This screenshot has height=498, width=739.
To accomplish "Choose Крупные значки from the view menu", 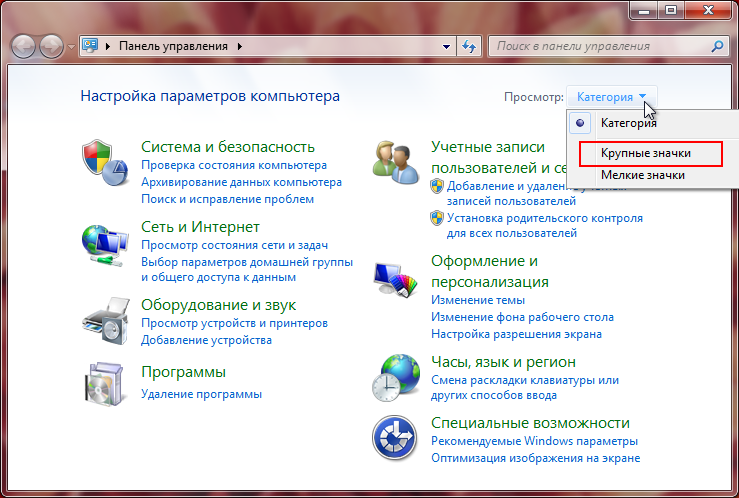I will (x=646, y=153).
